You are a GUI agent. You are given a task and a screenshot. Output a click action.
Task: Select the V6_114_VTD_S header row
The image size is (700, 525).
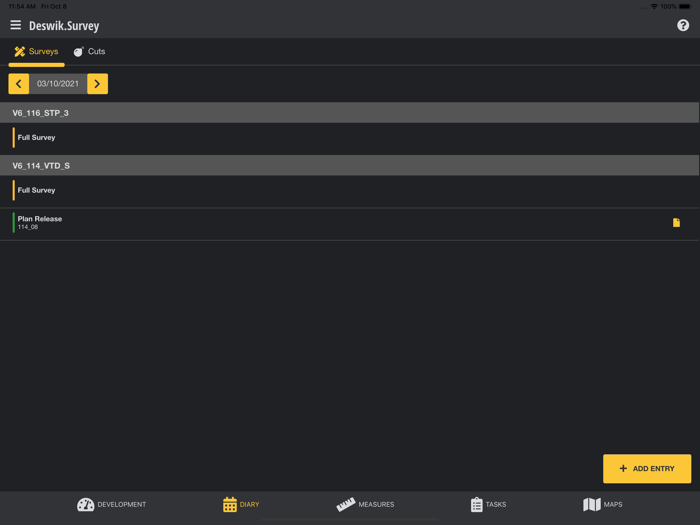(x=350, y=166)
